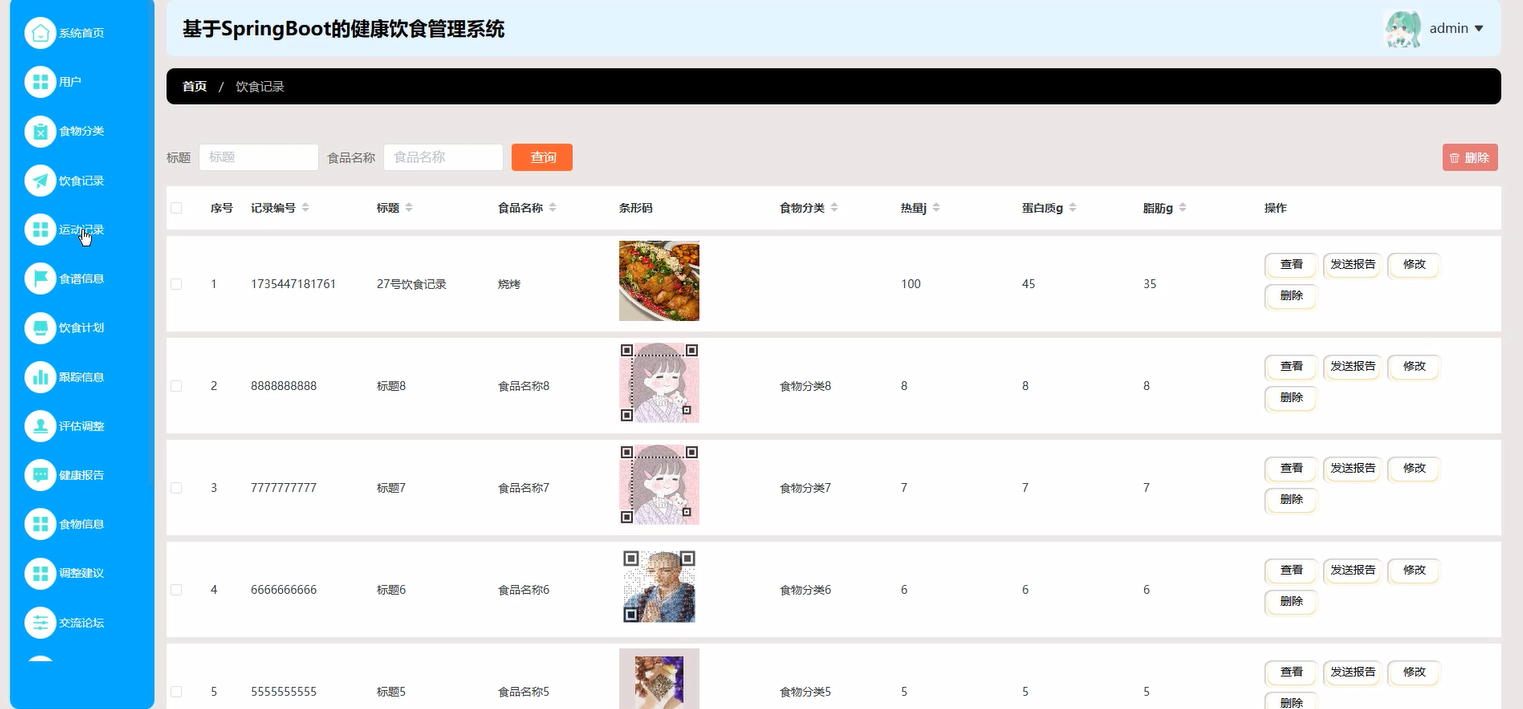Click the barbecue food image in row 1
Image resolution: width=1523 pixels, height=709 pixels.
(659, 281)
